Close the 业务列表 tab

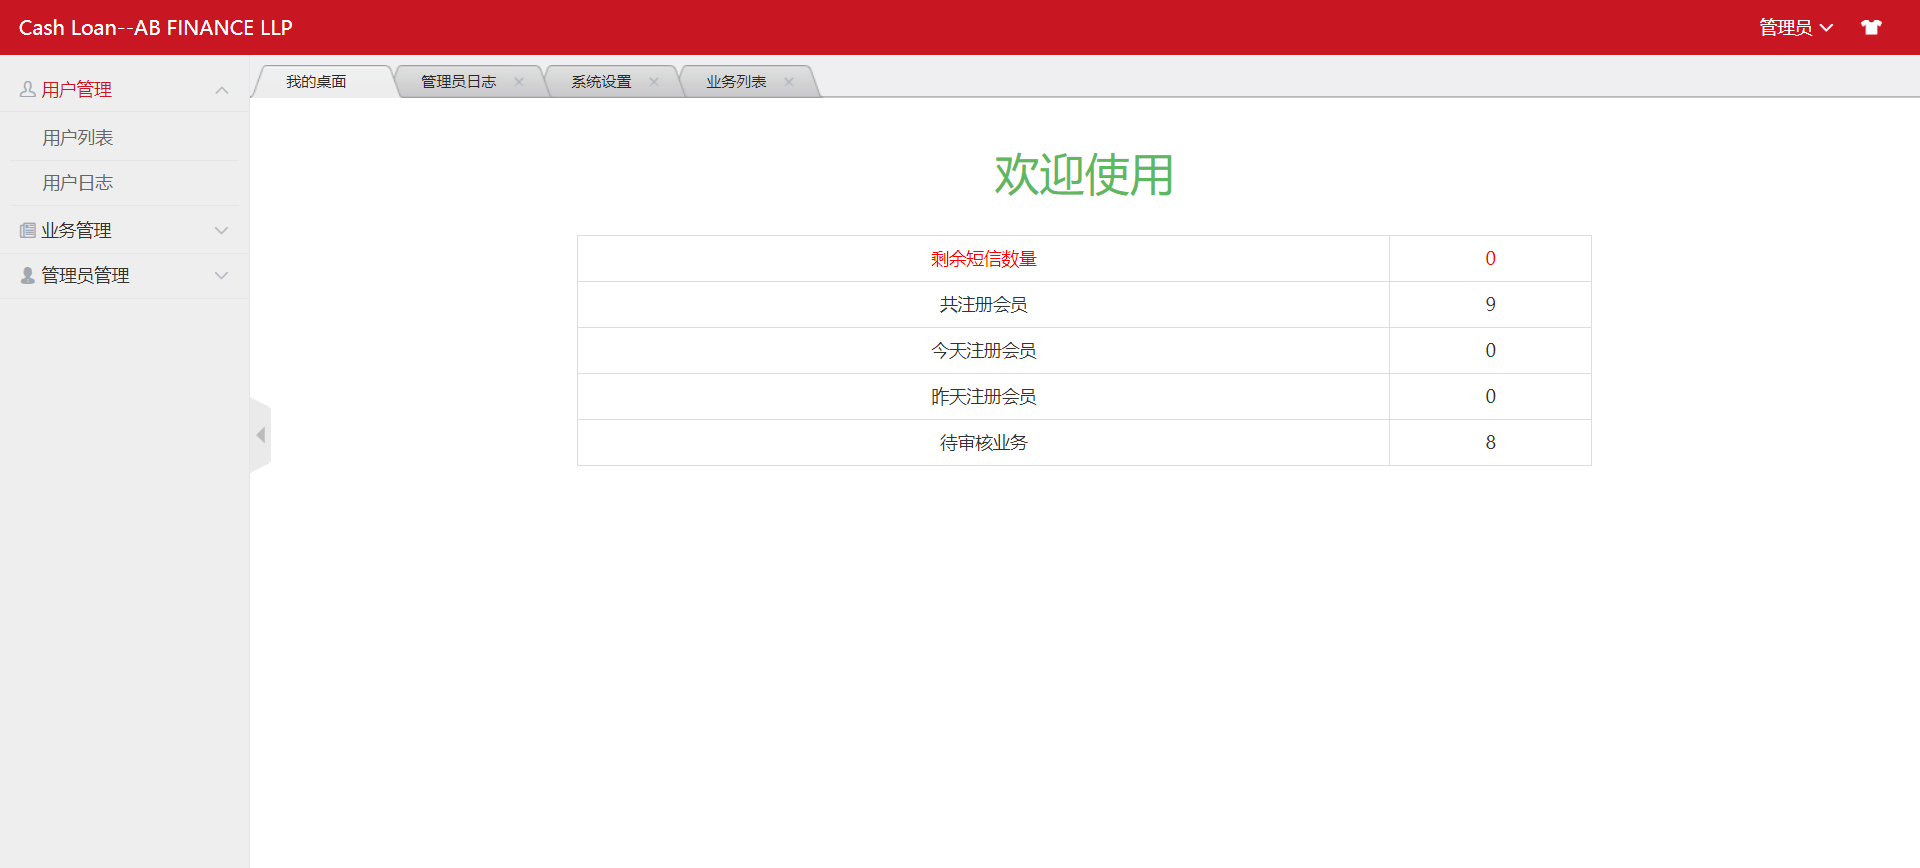pyautogui.click(x=789, y=82)
